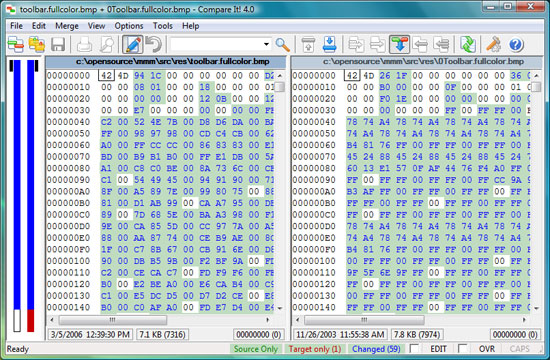This screenshot has height=360, width=550.
Task: Click the Target only (1) legend label
Action: pos(315,349)
